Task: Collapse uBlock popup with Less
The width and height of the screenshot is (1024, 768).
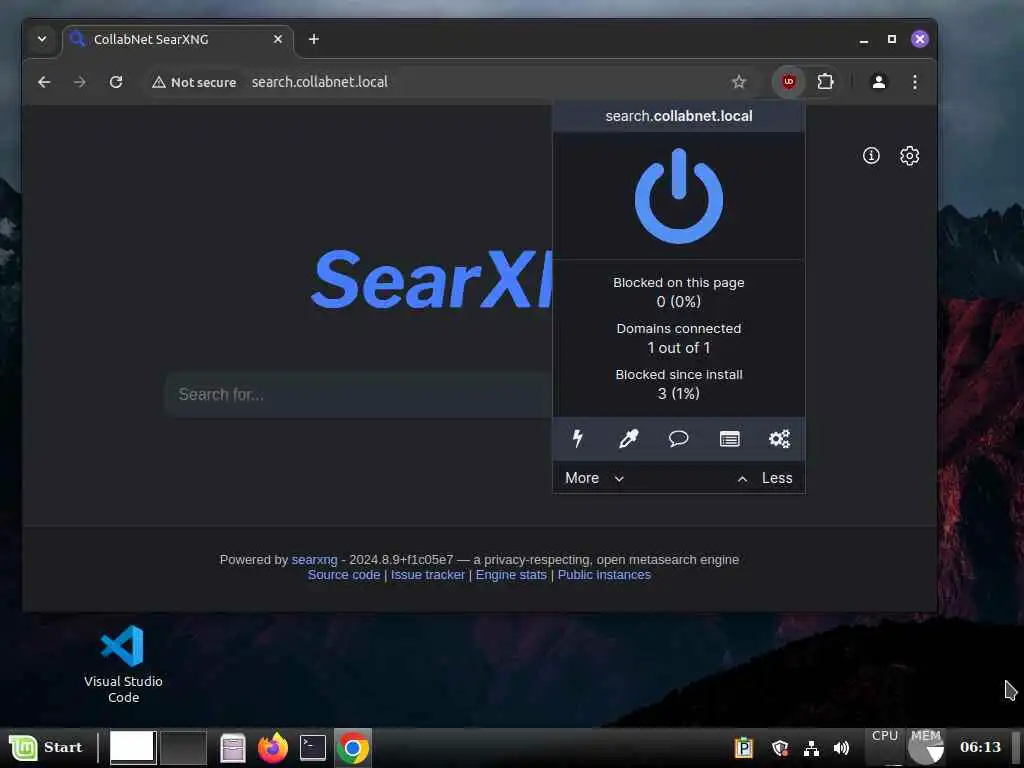Action: click(x=765, y=478)
